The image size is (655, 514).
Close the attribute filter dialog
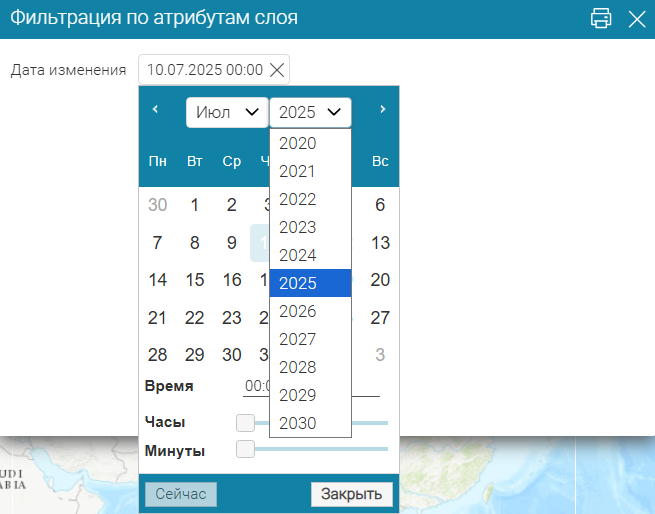[636, 18]
